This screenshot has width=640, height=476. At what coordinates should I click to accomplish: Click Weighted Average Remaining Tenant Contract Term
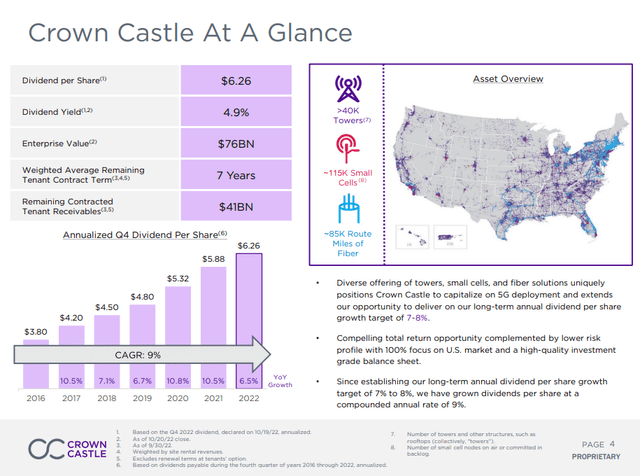(83, 175)
